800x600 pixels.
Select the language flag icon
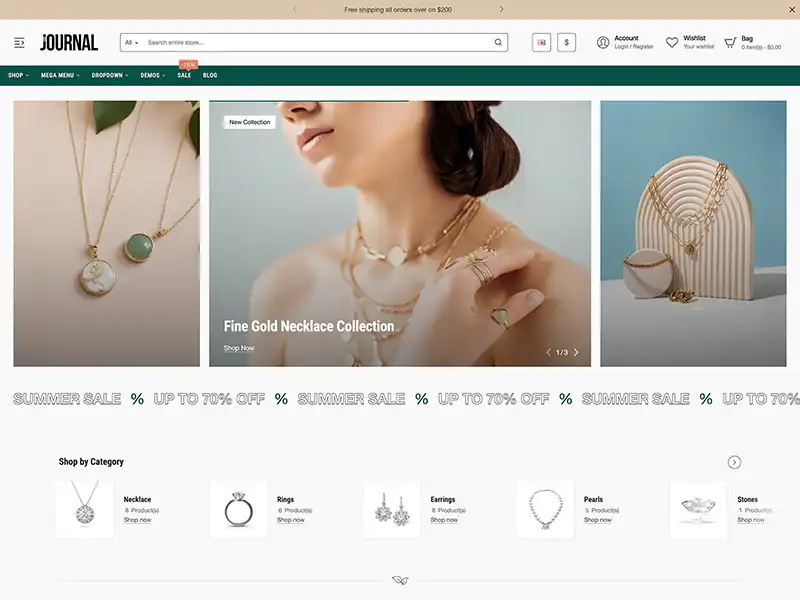(541, 41)
